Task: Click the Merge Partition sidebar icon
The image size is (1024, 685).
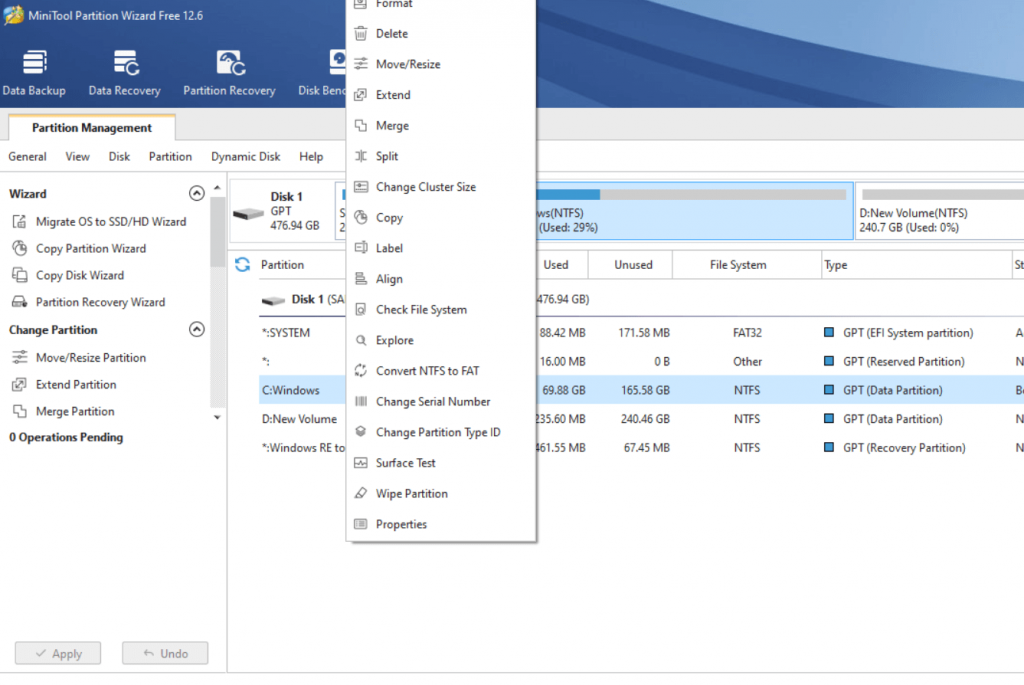Action: [x=20, y=411]
